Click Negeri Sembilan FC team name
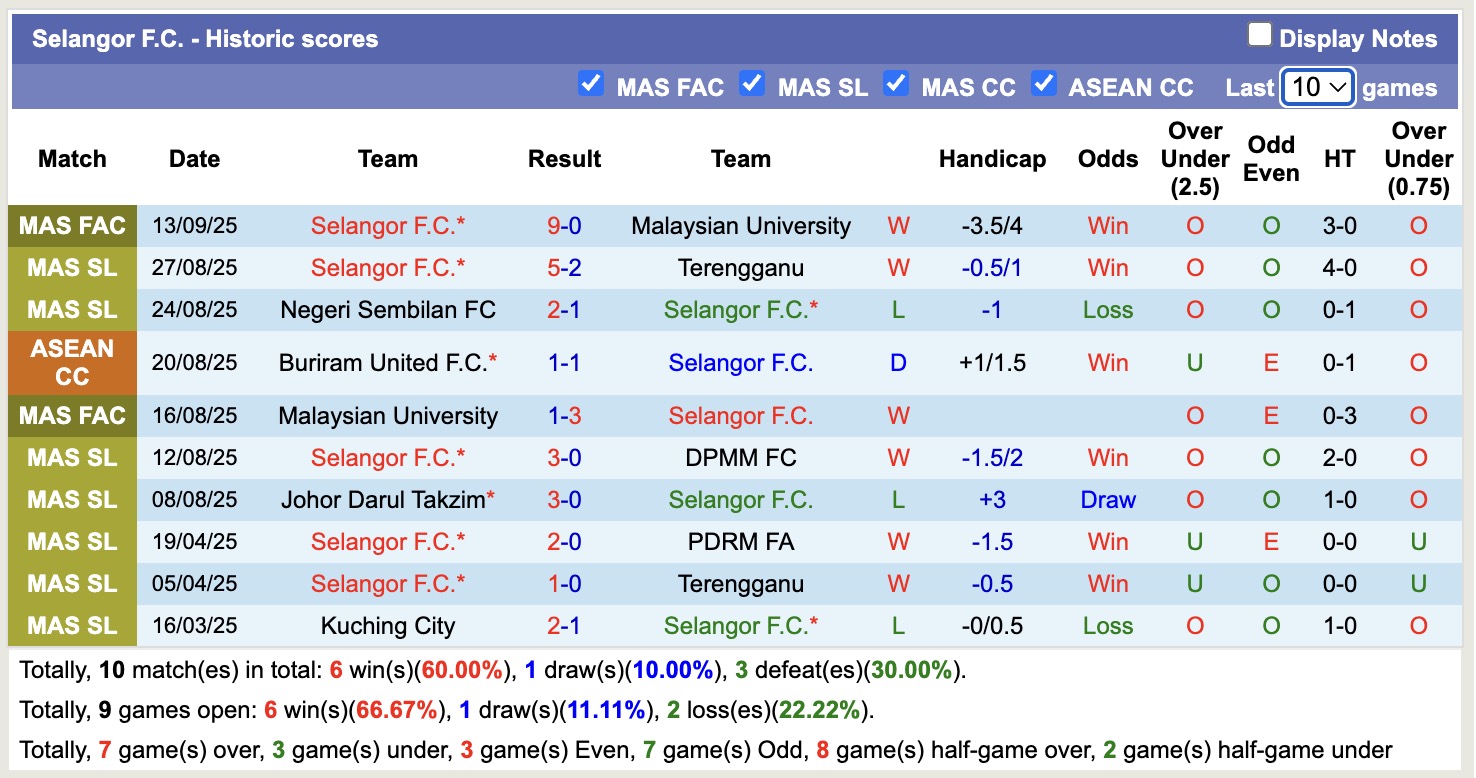Screen dimensions: 1476x778 pyautogui.click(x=388, y=310)
